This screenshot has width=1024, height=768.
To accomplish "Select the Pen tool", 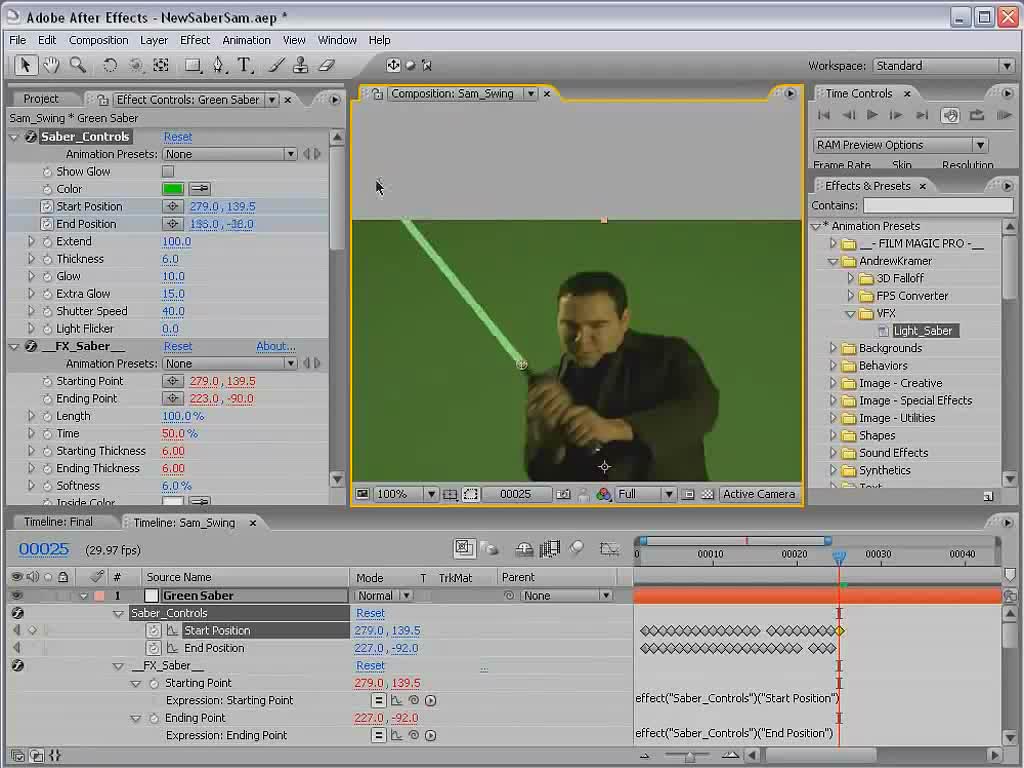I will click(x=218, y=65).
